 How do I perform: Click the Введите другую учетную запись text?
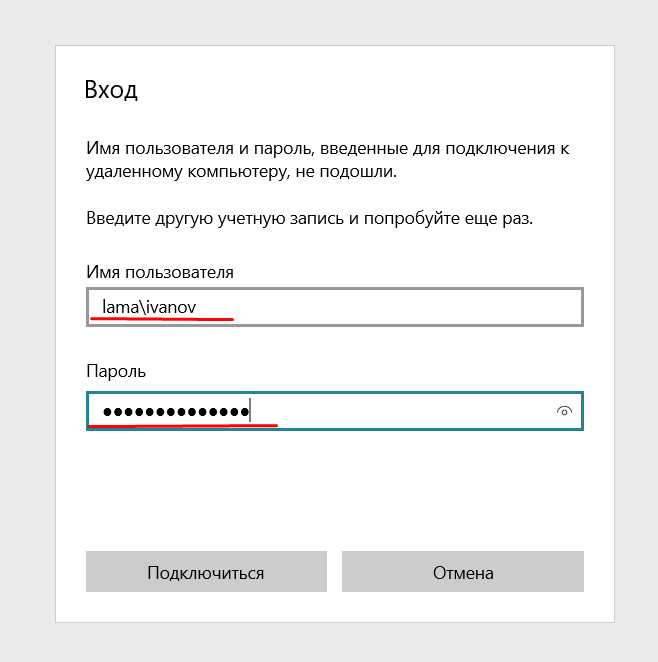(310, 218)
